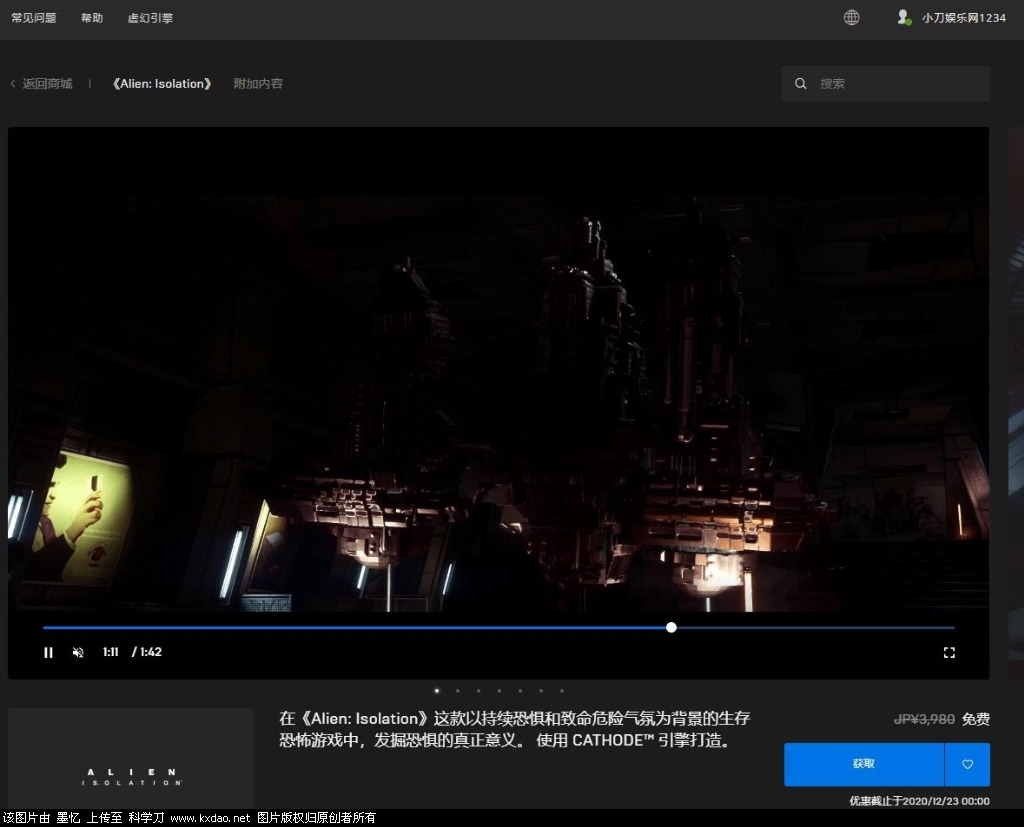Open the 小刀娱乐网1234 account menu

tap(963, 18)
